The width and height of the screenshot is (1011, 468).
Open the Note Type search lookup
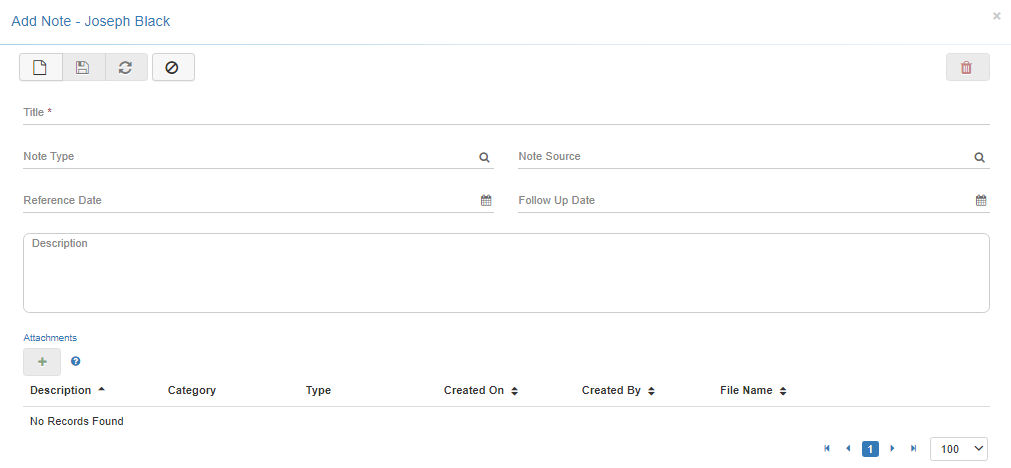point(484,157)
